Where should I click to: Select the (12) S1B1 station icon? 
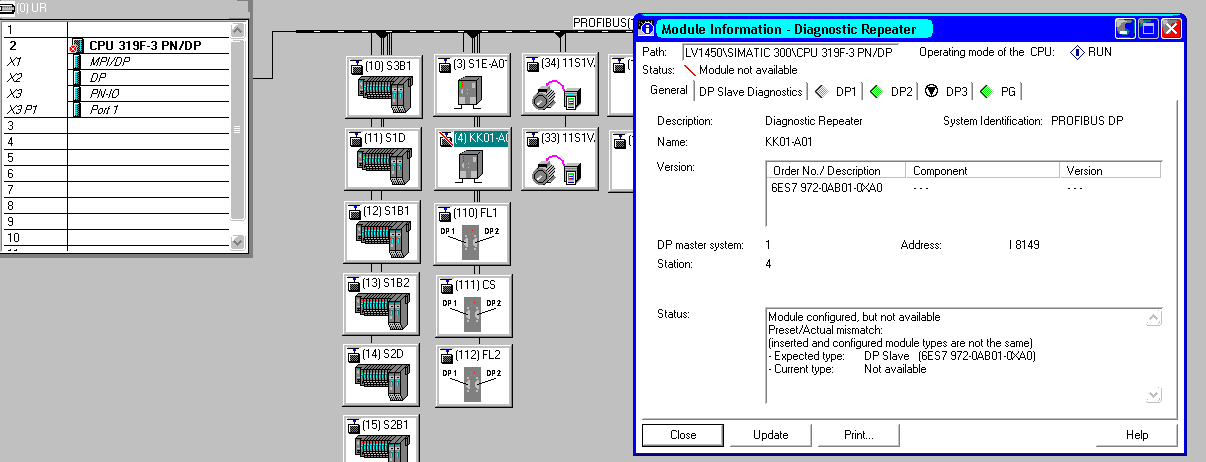(384, 233)
